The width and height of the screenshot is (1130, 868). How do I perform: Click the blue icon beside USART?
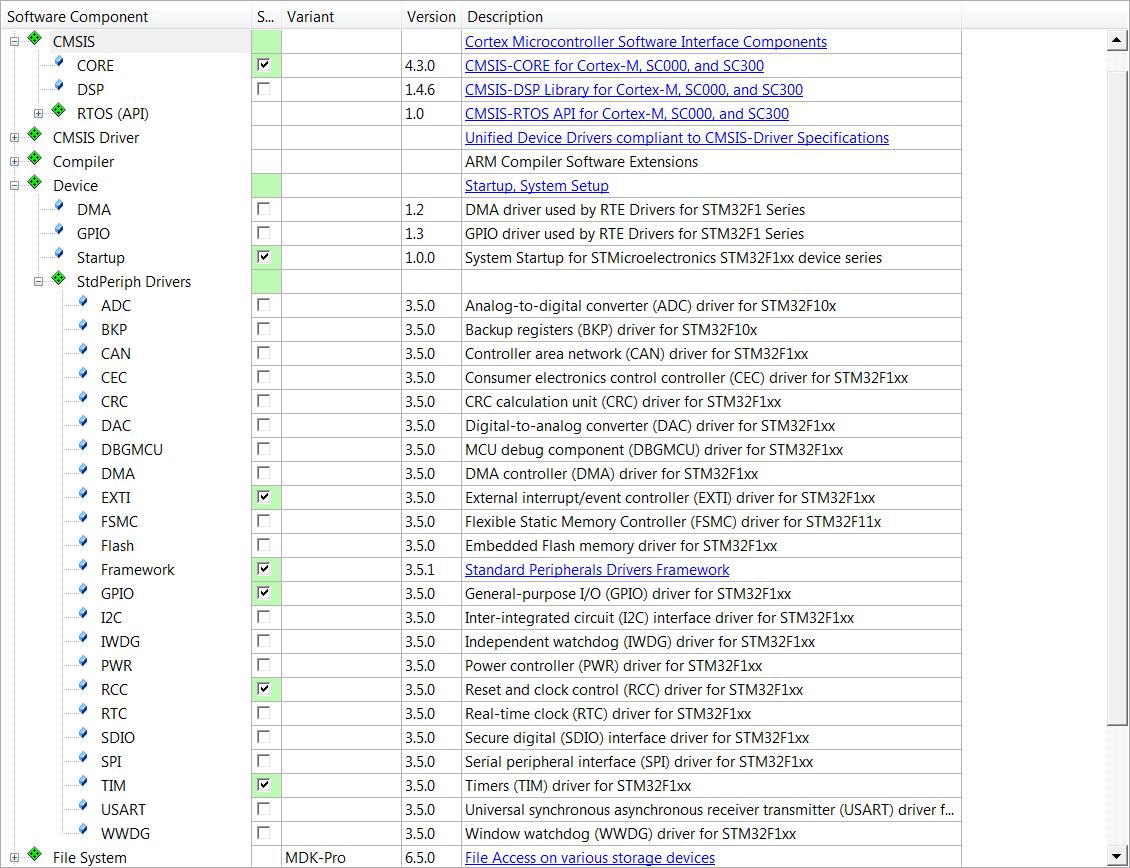(84, 806)
